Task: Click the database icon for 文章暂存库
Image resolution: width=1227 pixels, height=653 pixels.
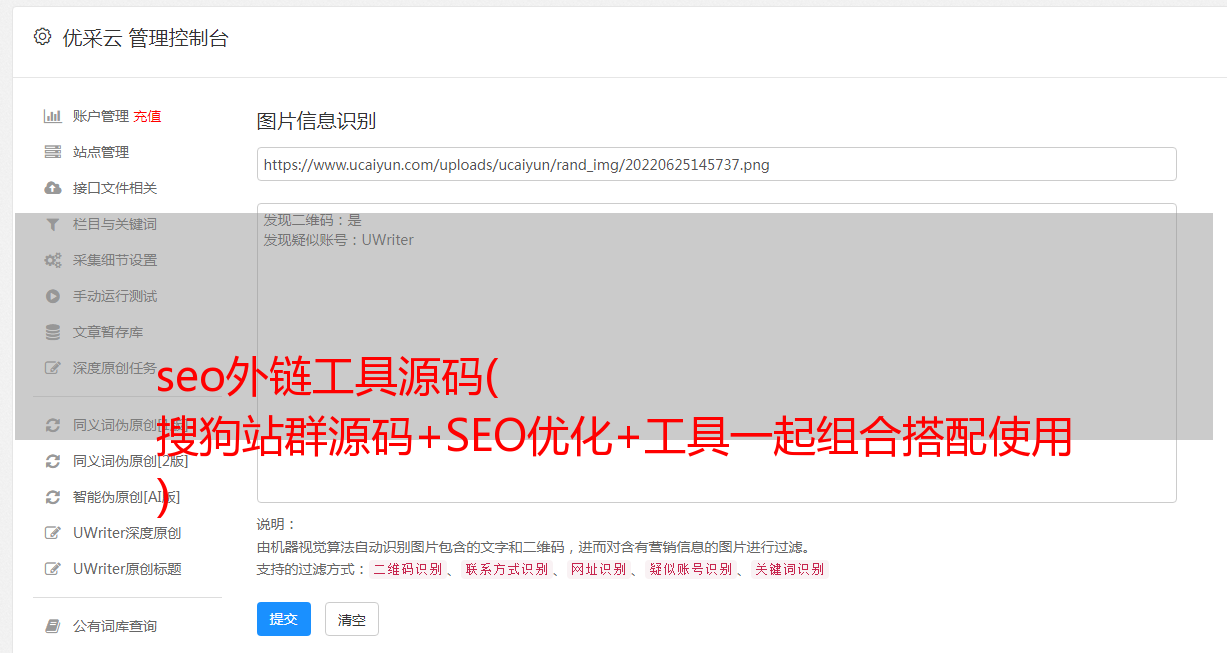Action: (53, 332)
